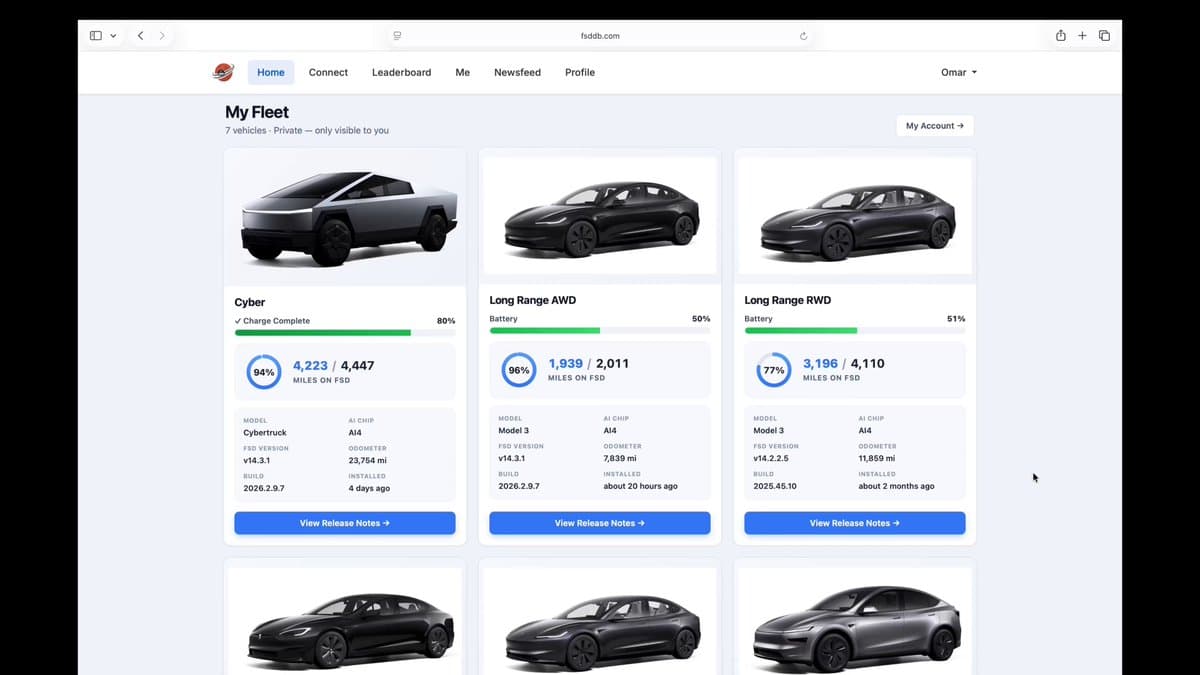Viewport: 1200px width, 675px height.
Task: Click the Cyber vehicle name
Action: (250, 302)
